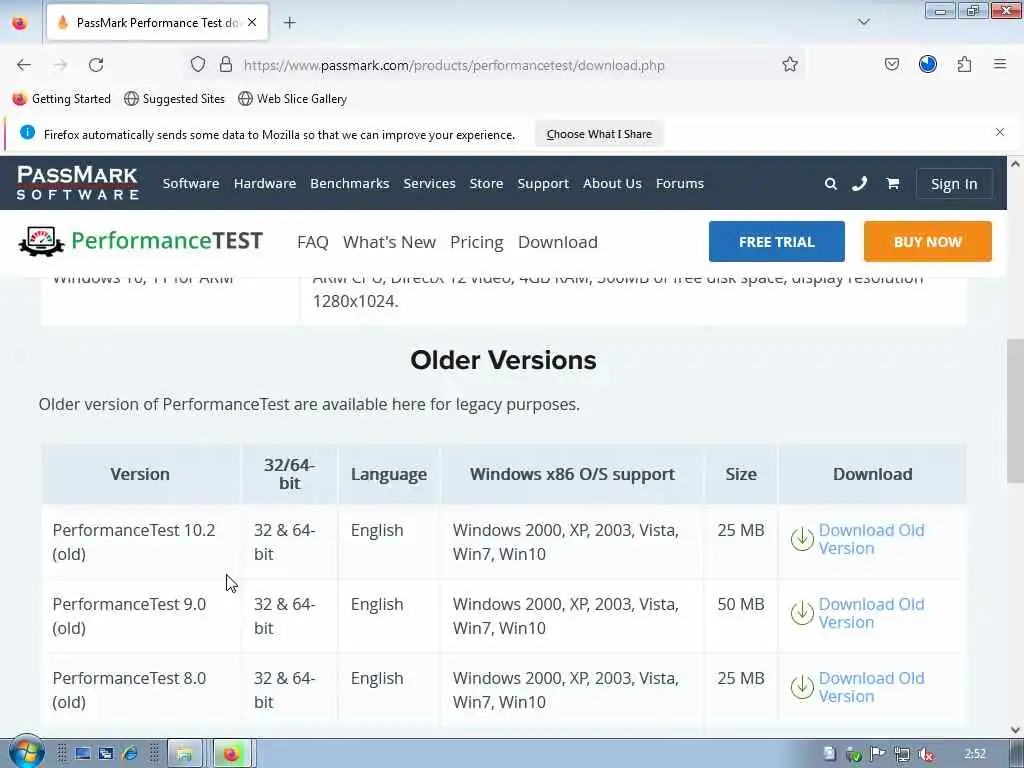Dismiss the Firefox data notification bar
The height and width of the screenshot is (768, 1024).
(1000, 133)
